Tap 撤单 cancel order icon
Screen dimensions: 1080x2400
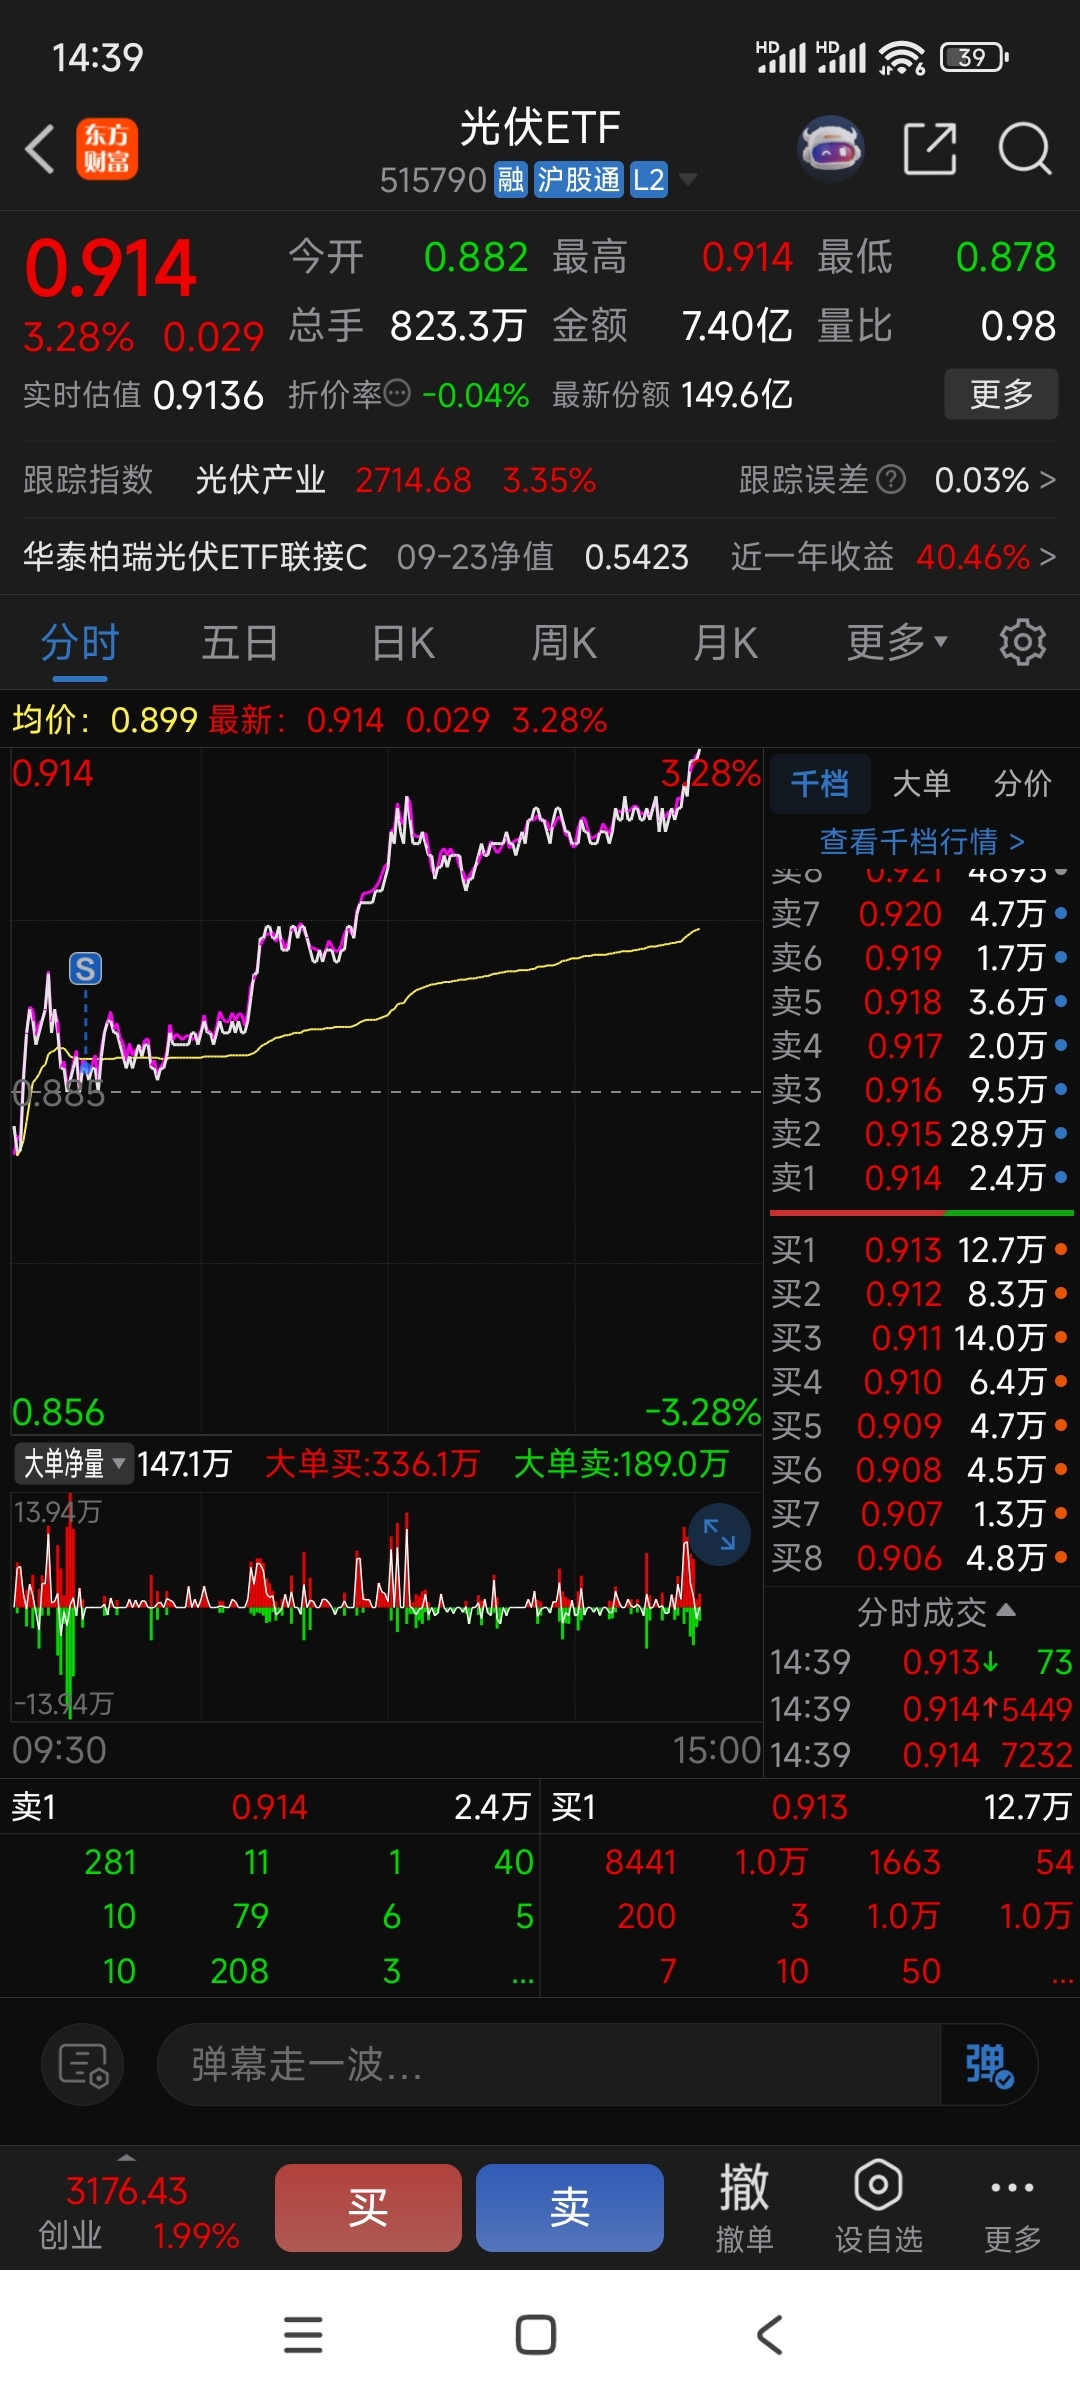744,2208
